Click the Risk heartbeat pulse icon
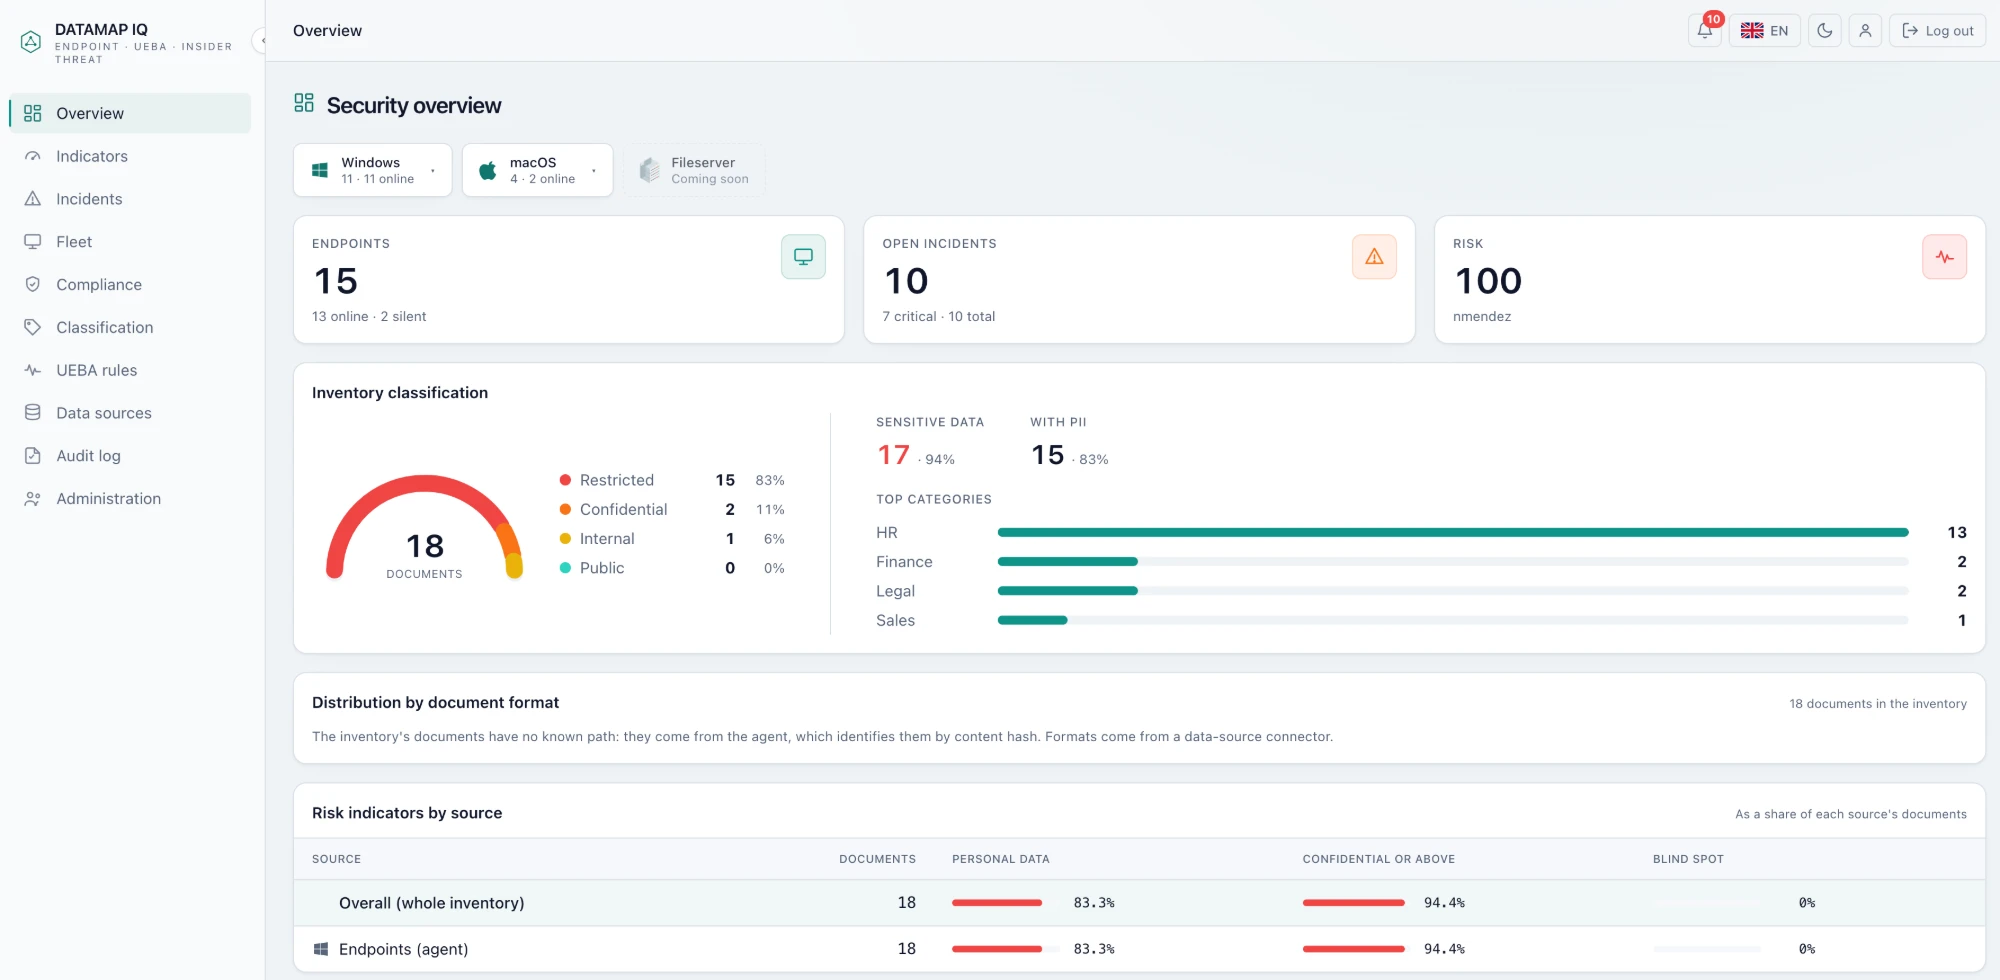2000x980 pixels. [x=1944, y=257]
